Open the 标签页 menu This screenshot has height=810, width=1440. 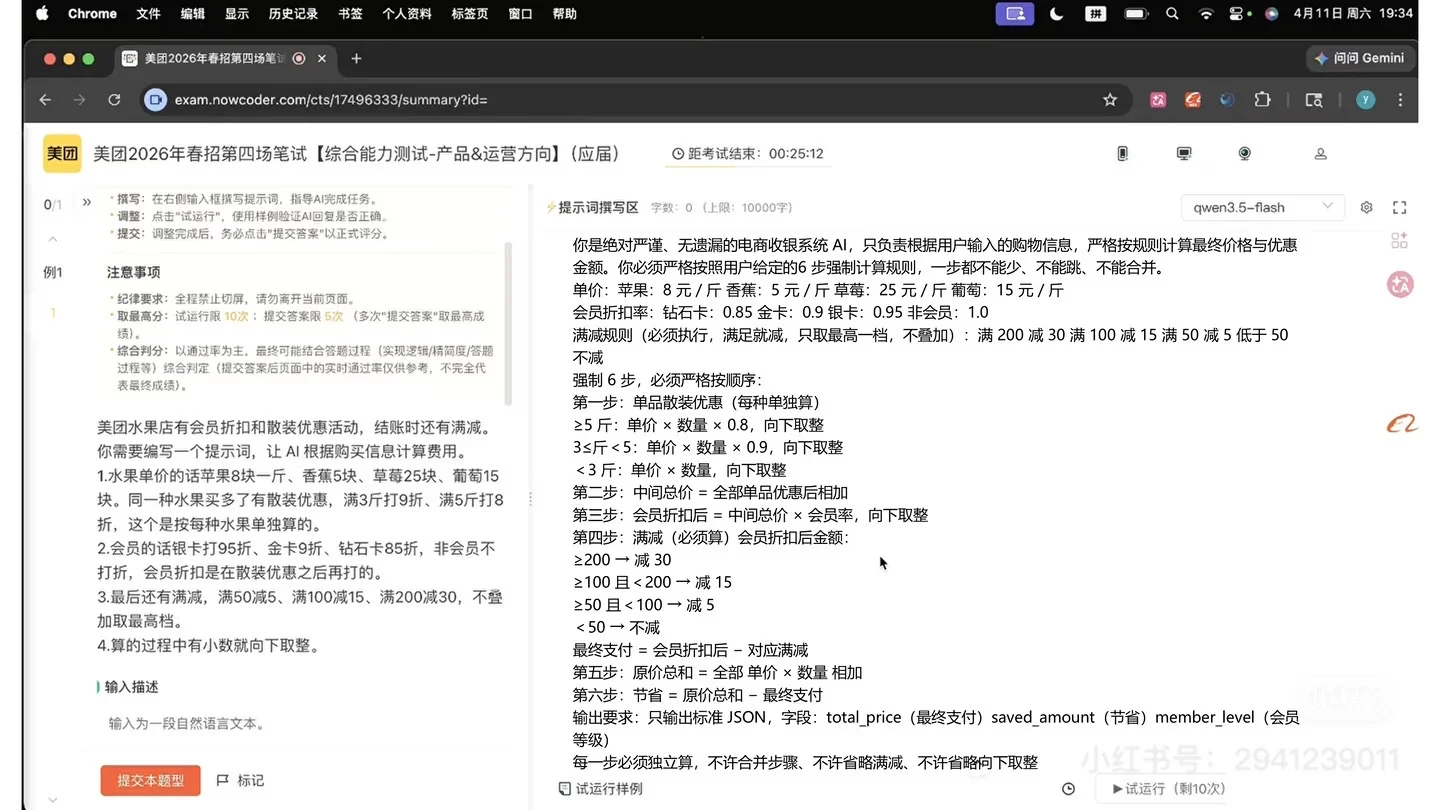point(470,14)
